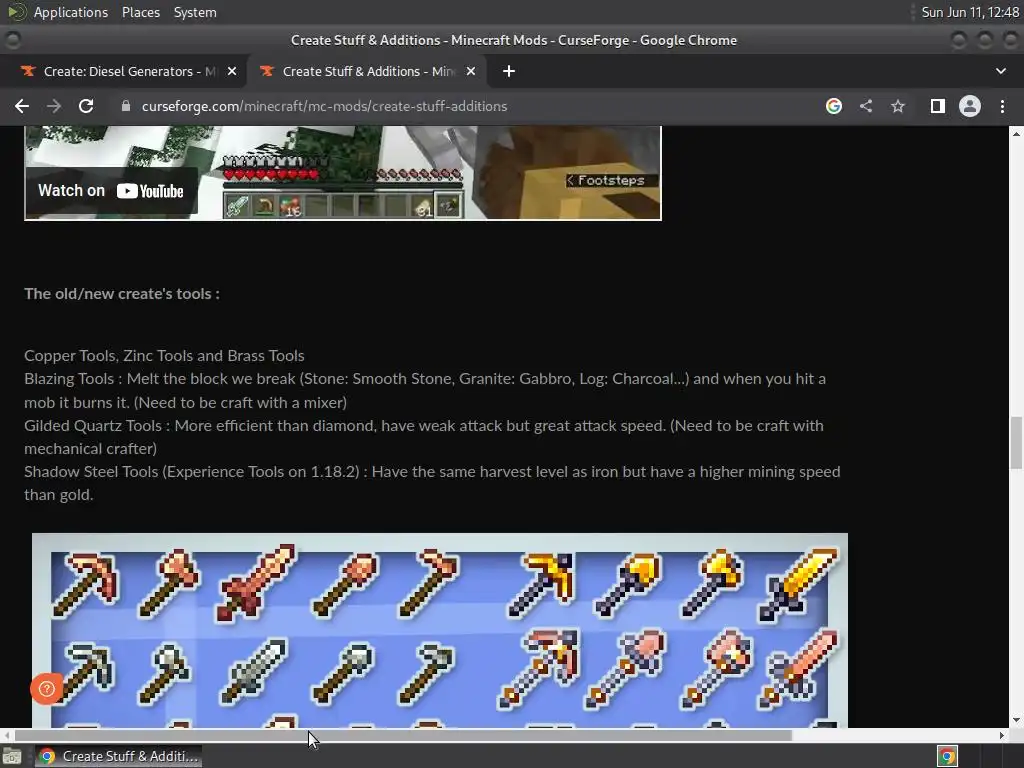
Task: Click the embedded YouTube video frame
Action: 343,173
